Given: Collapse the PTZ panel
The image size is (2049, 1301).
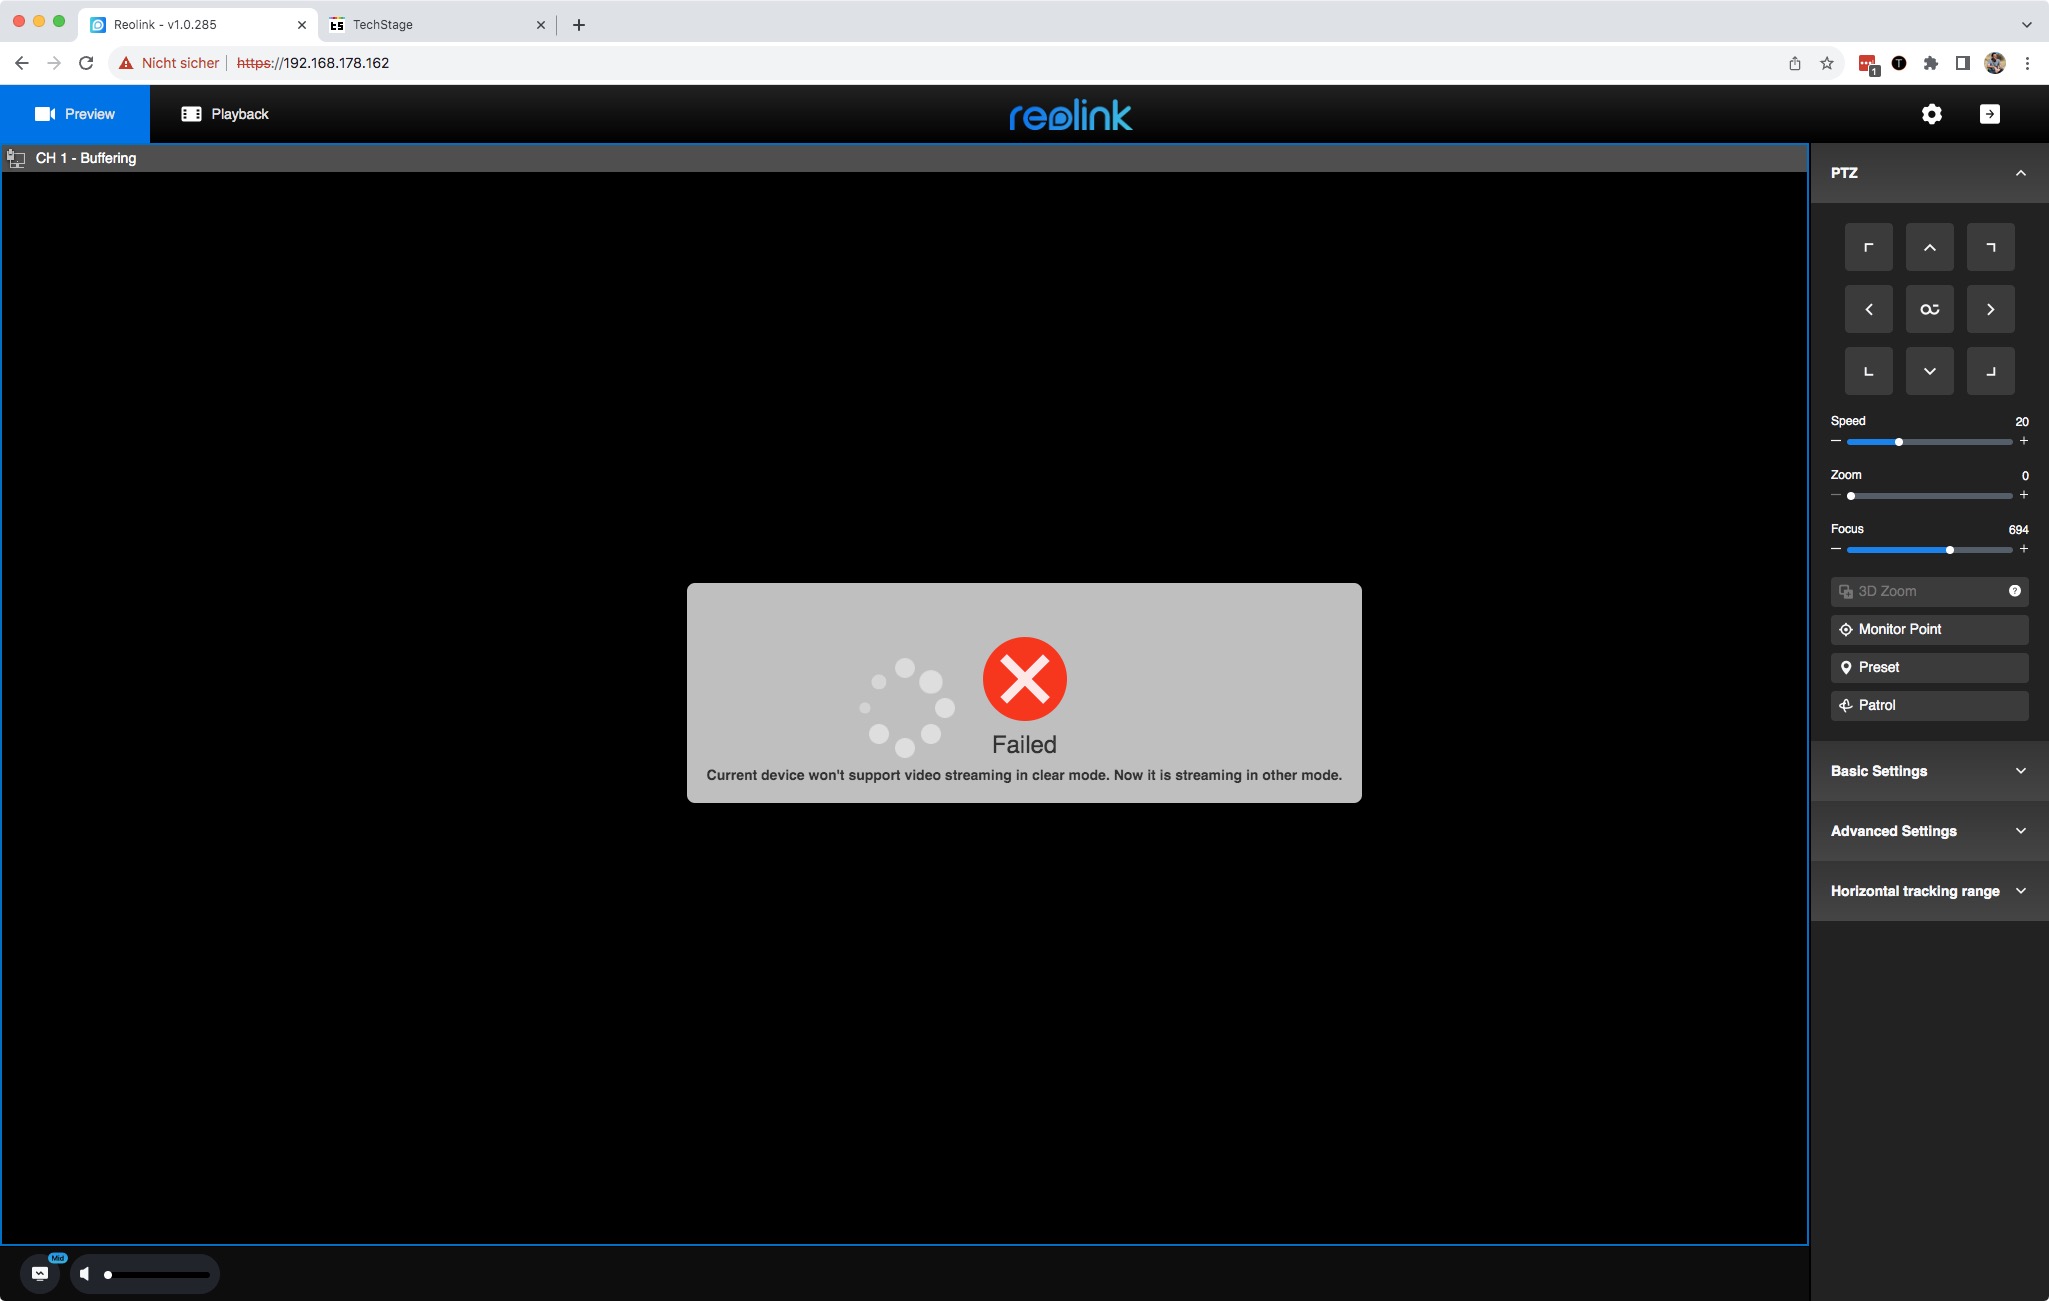Looking at the screenshot, I should pos(2020,173).
